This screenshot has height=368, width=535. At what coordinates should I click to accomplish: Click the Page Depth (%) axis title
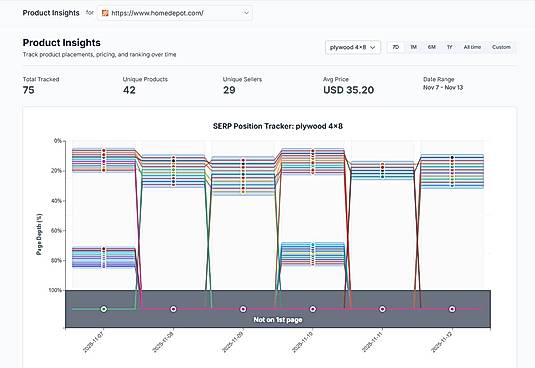coord(39,234)
